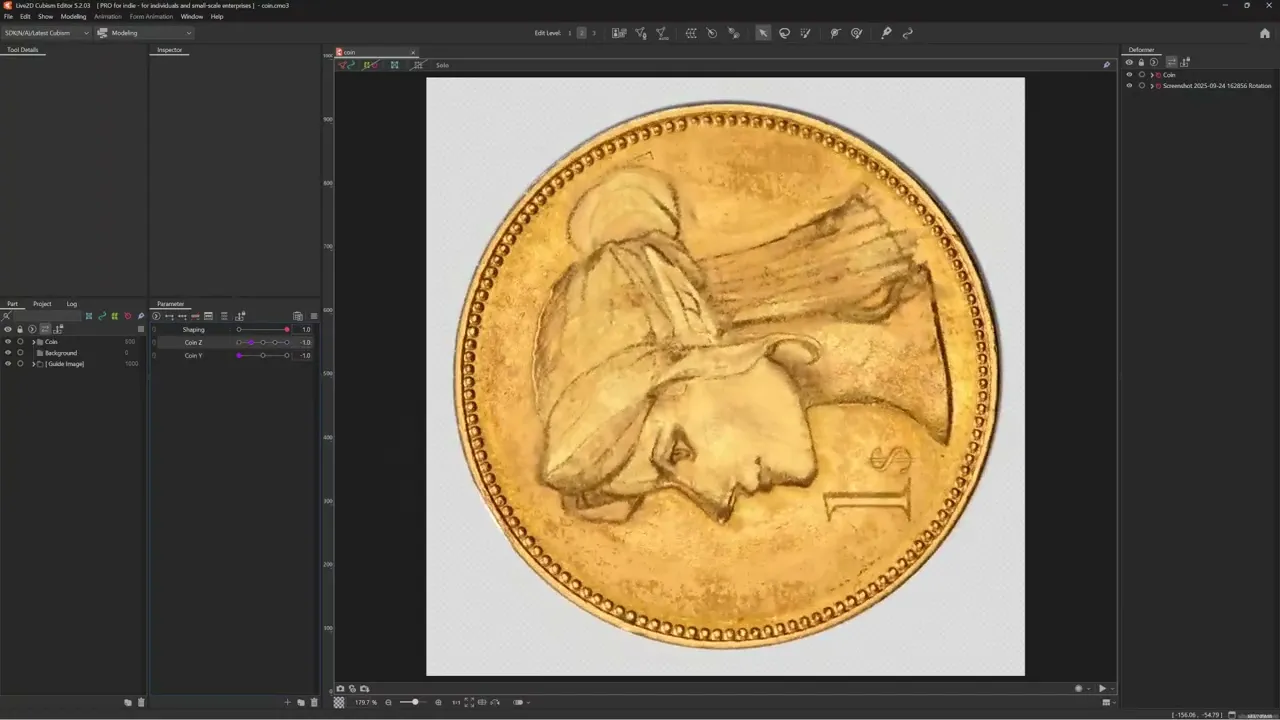Screen dimensions: 1280x720
Task: Open the record button dropdown arrow
Action: point(1089,688)
